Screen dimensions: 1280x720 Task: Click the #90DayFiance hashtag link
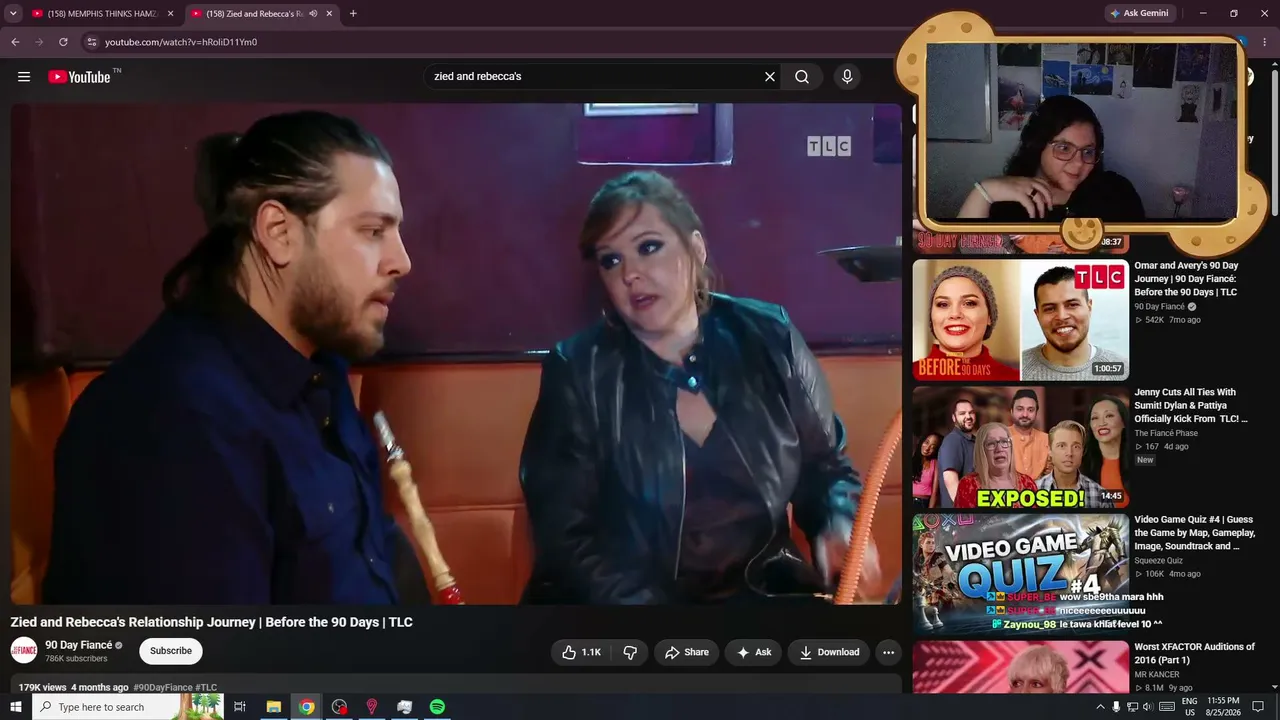(x=163, y=688)
